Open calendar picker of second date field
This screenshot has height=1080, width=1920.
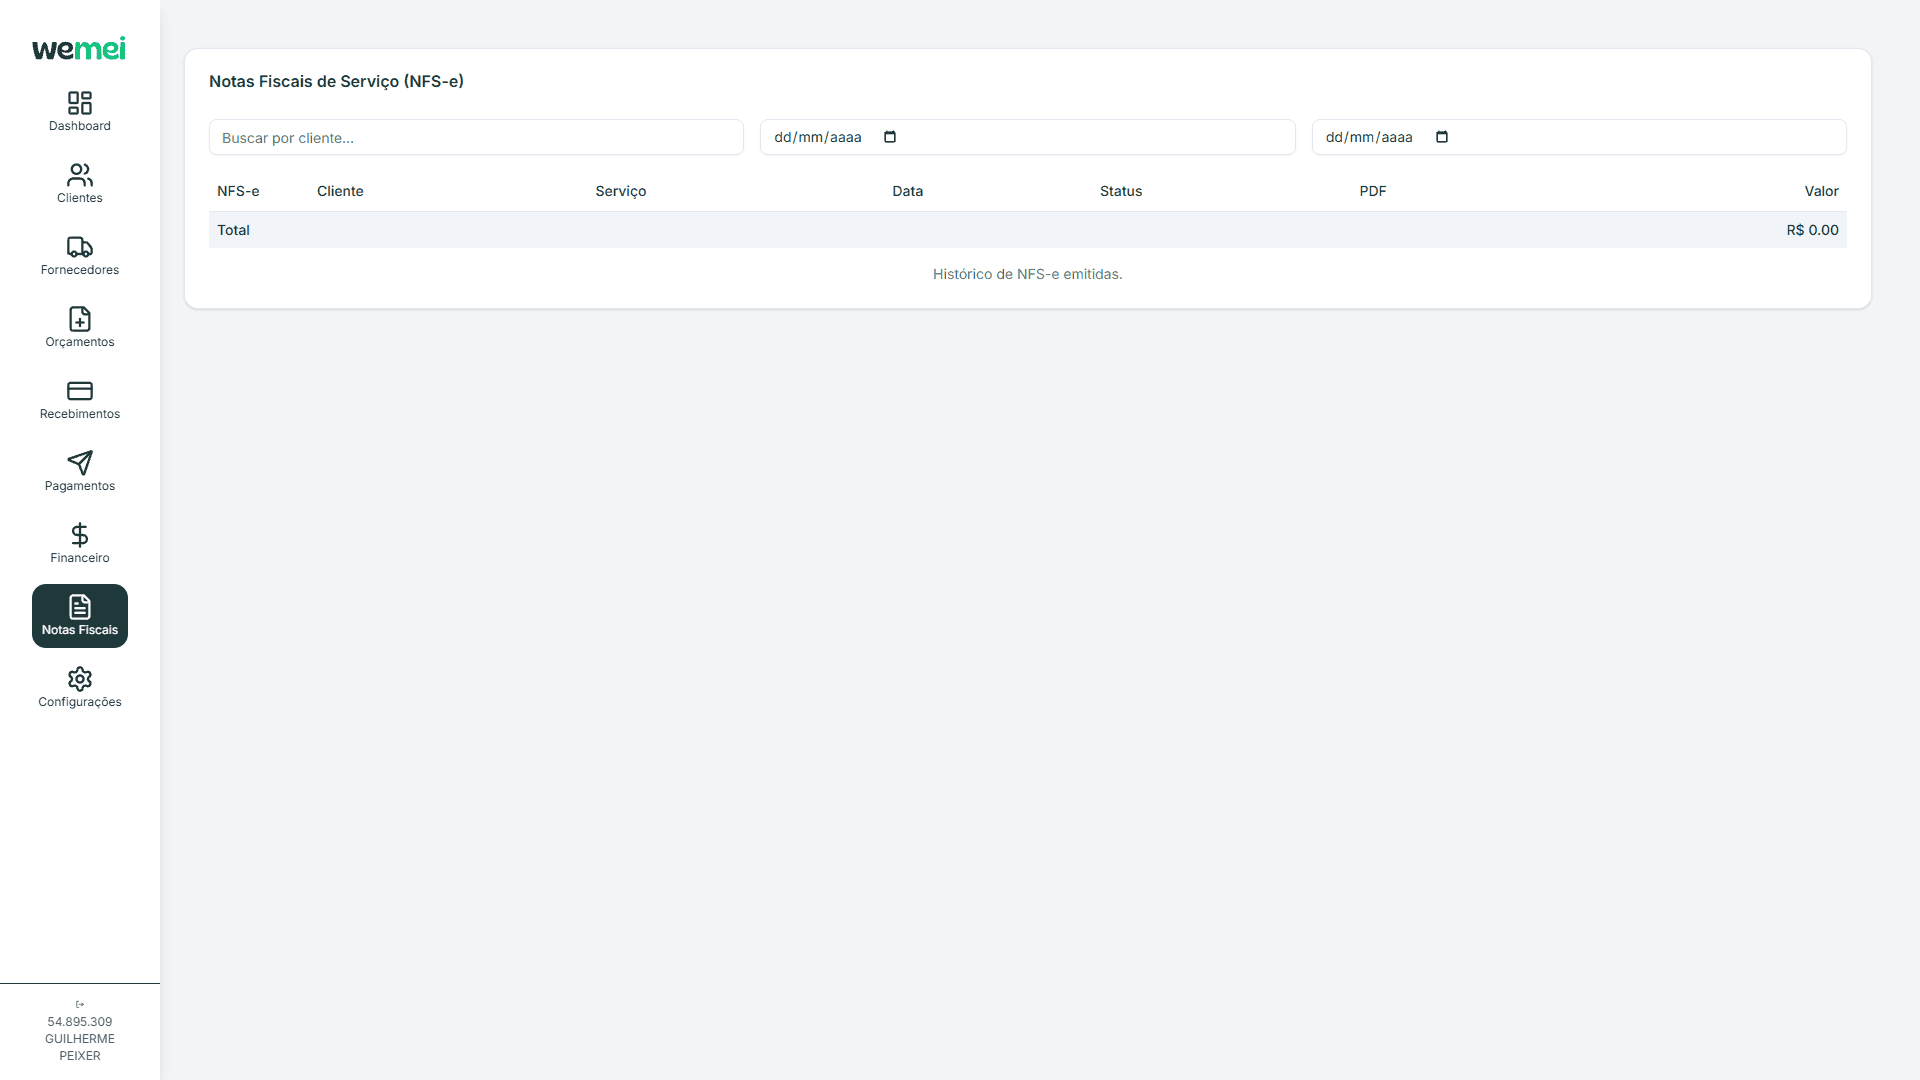[1442, 137]
